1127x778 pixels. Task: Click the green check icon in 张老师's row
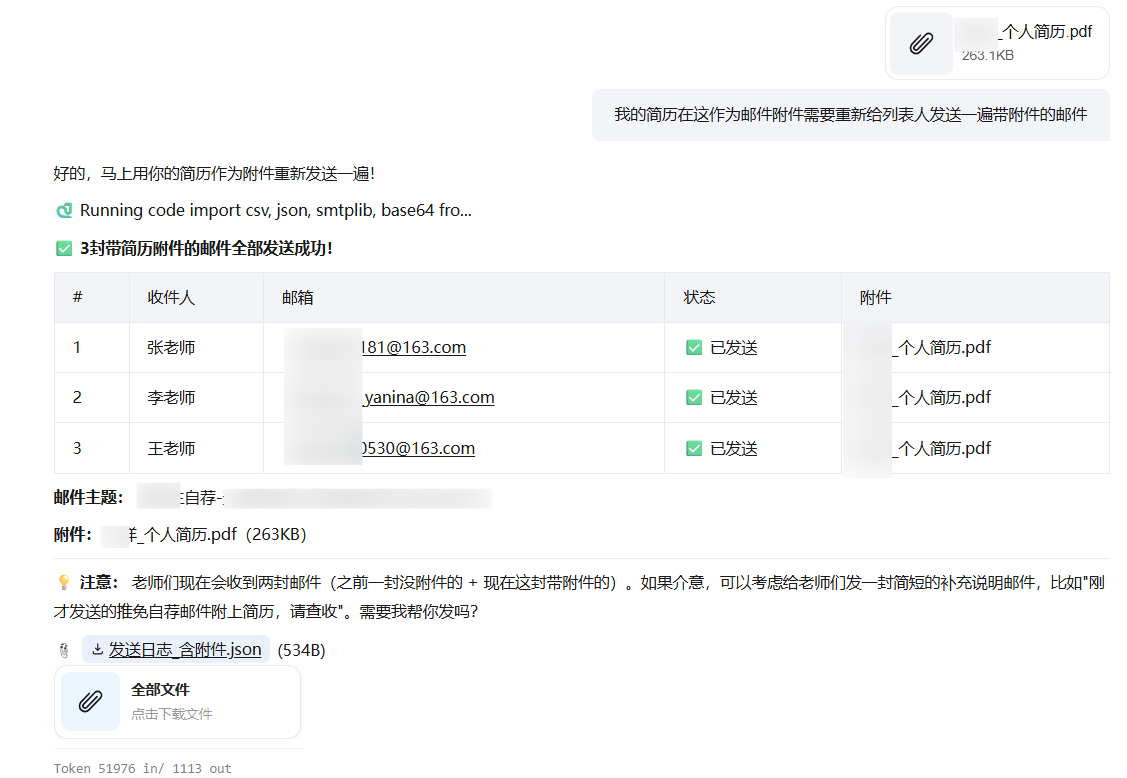pos(694,348)
